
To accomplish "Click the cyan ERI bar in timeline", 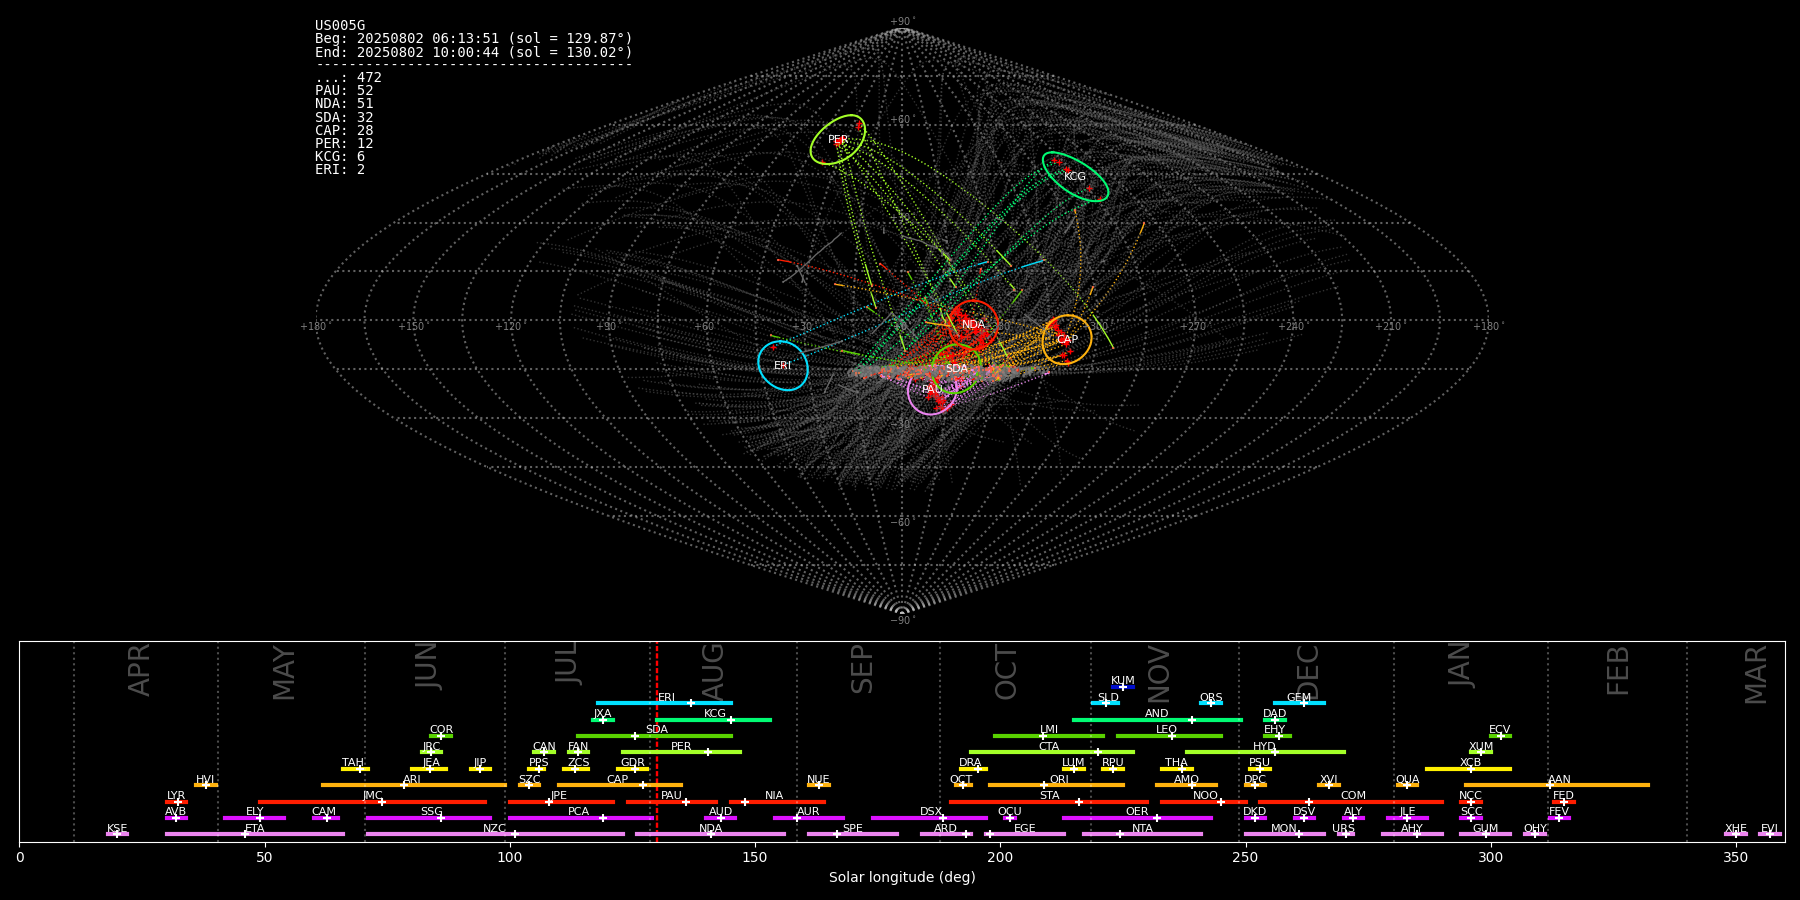I will pos(664,703).
